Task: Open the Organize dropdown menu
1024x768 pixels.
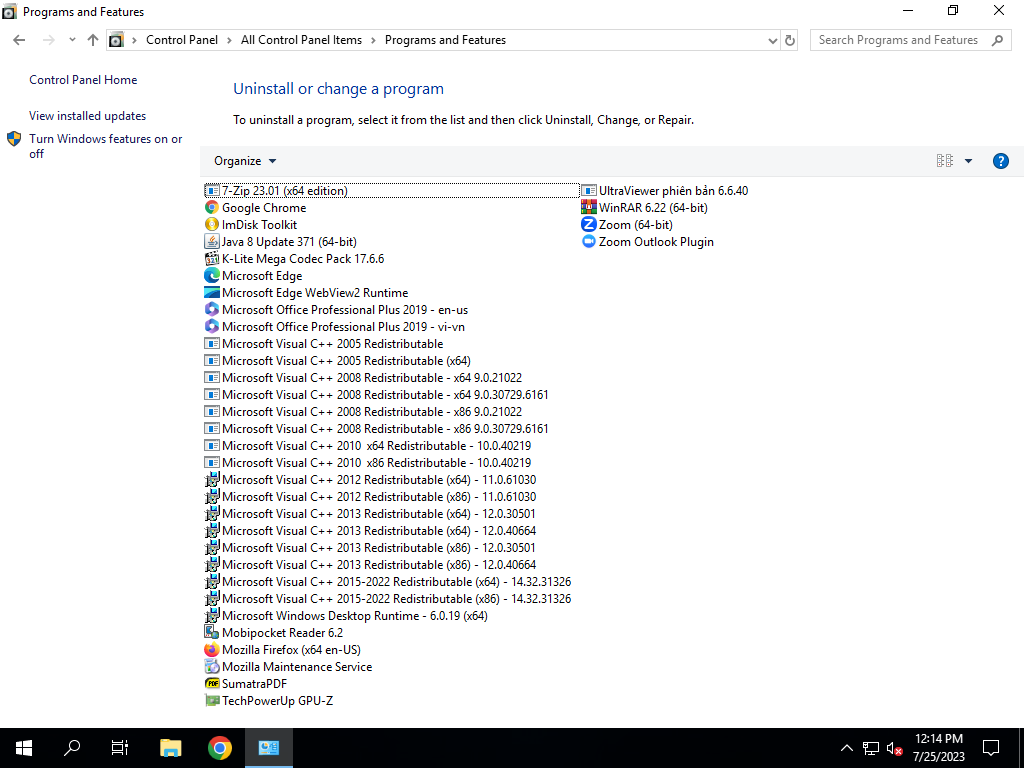Action: pos(245,161)
